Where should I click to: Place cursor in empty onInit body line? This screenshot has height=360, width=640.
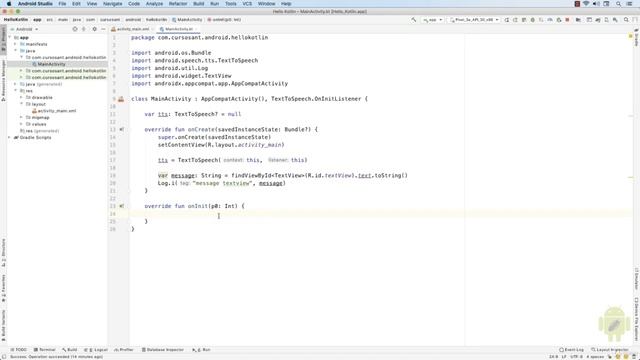click(380, 214)
